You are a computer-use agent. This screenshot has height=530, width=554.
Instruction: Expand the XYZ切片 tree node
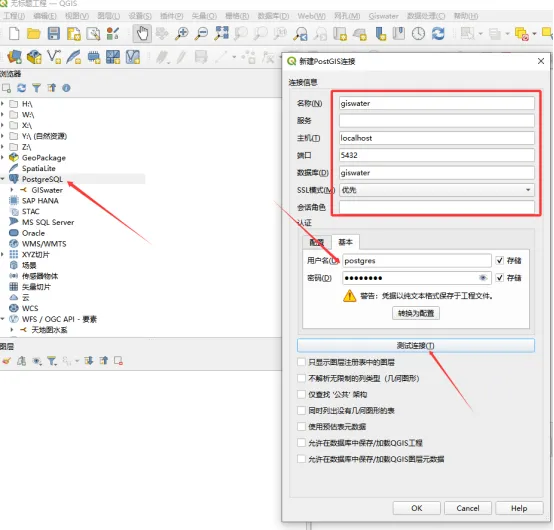coord(2,254)
